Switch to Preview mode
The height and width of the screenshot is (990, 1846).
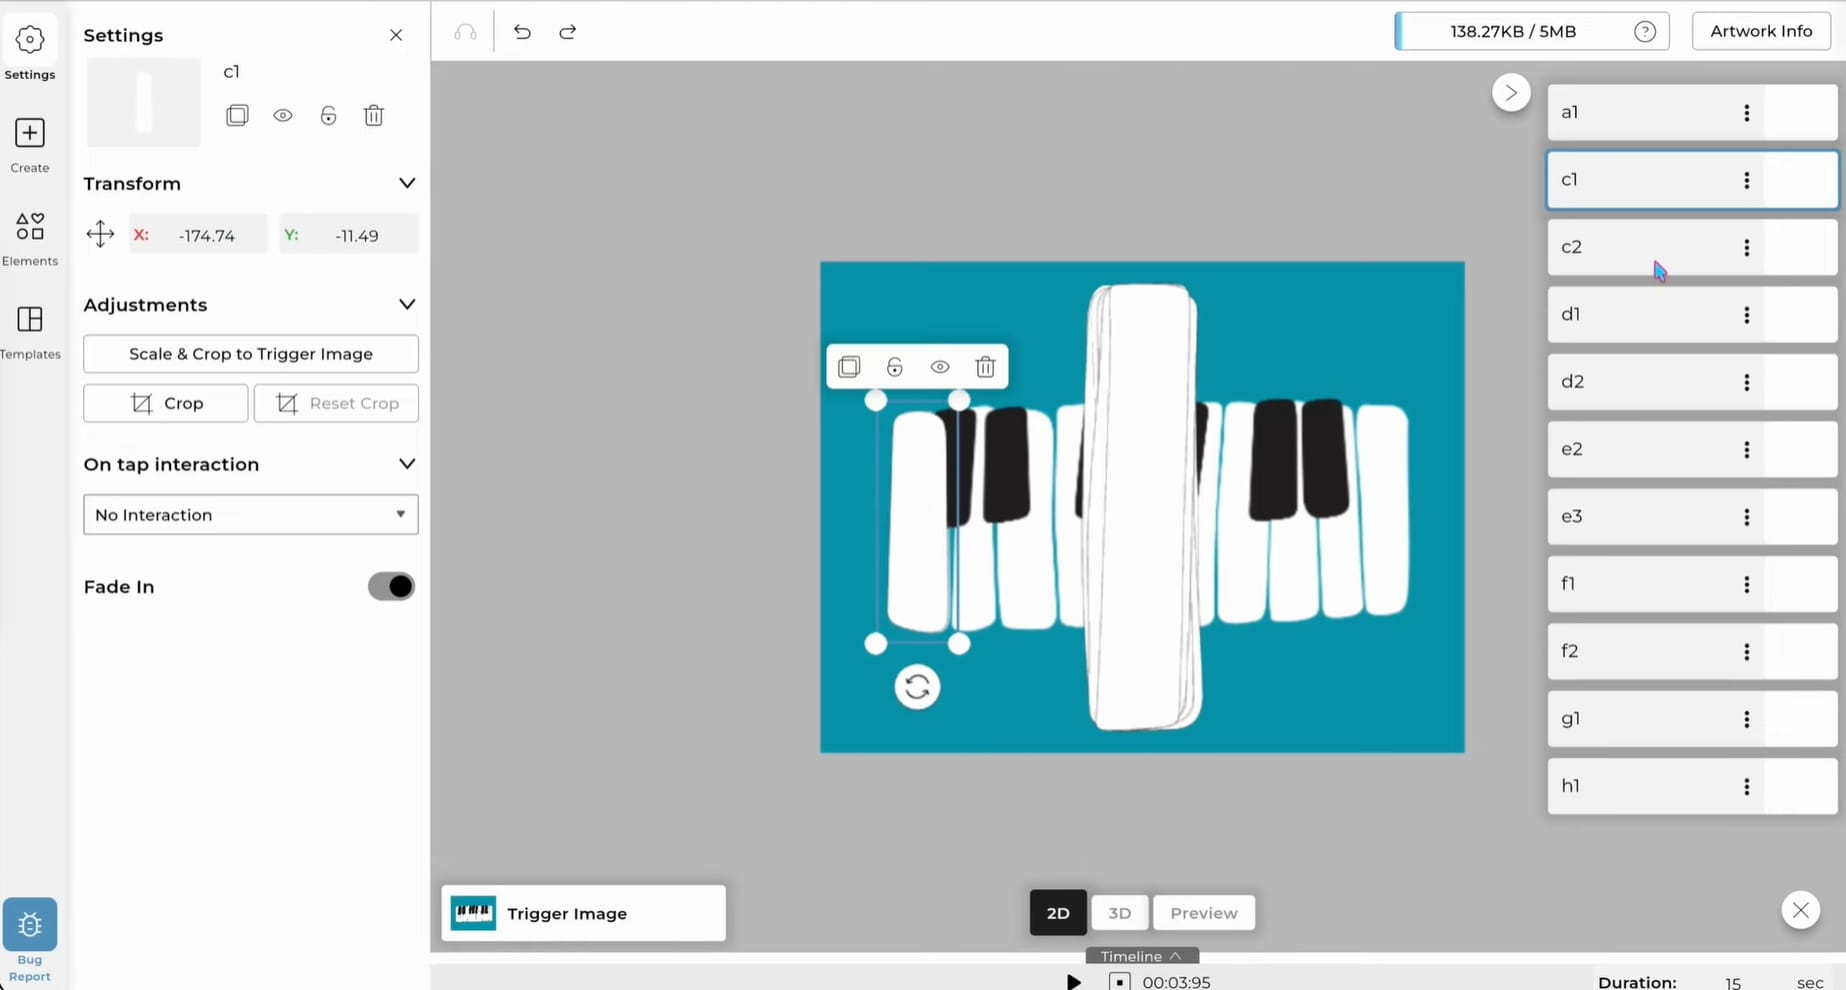1204,913
